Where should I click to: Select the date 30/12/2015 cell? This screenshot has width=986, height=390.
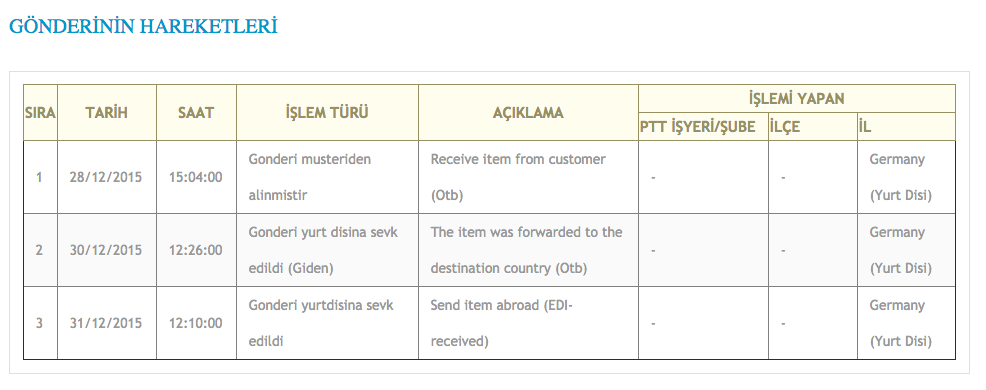107,250
